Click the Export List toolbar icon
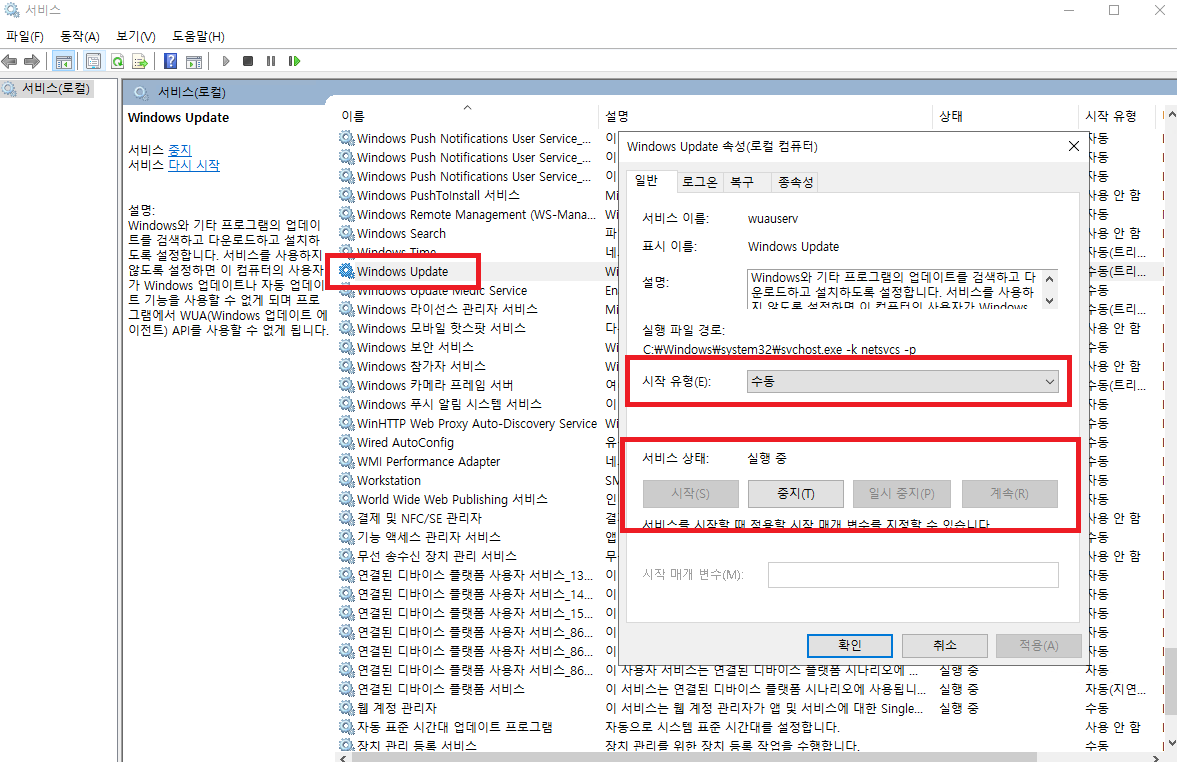The height and width of the screenshot is (762, 1177). [140, 62]
